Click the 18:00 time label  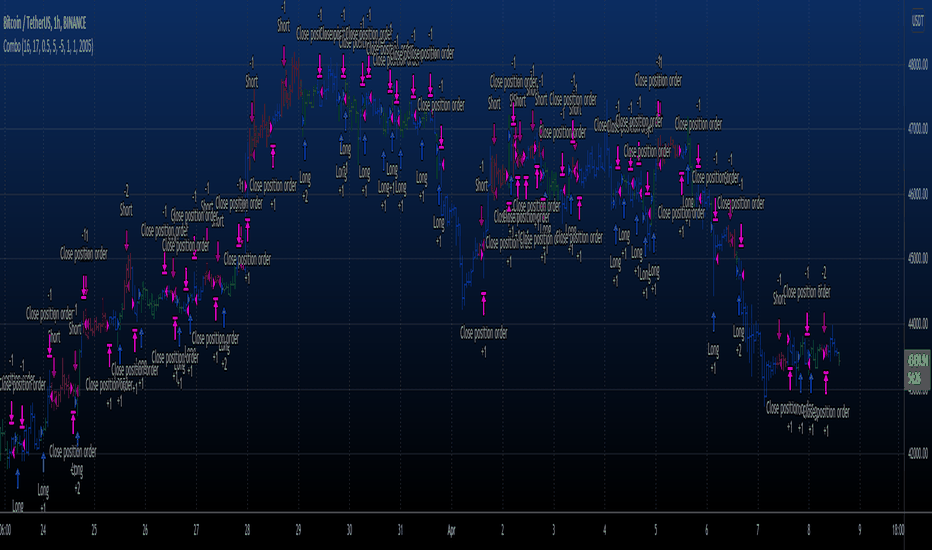tap(898, 530)
